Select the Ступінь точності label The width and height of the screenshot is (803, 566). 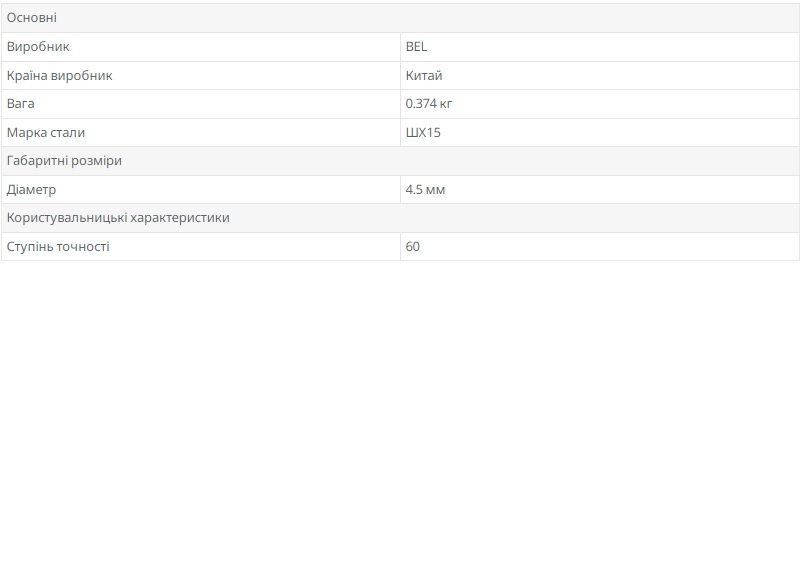[x=58, y=246]
